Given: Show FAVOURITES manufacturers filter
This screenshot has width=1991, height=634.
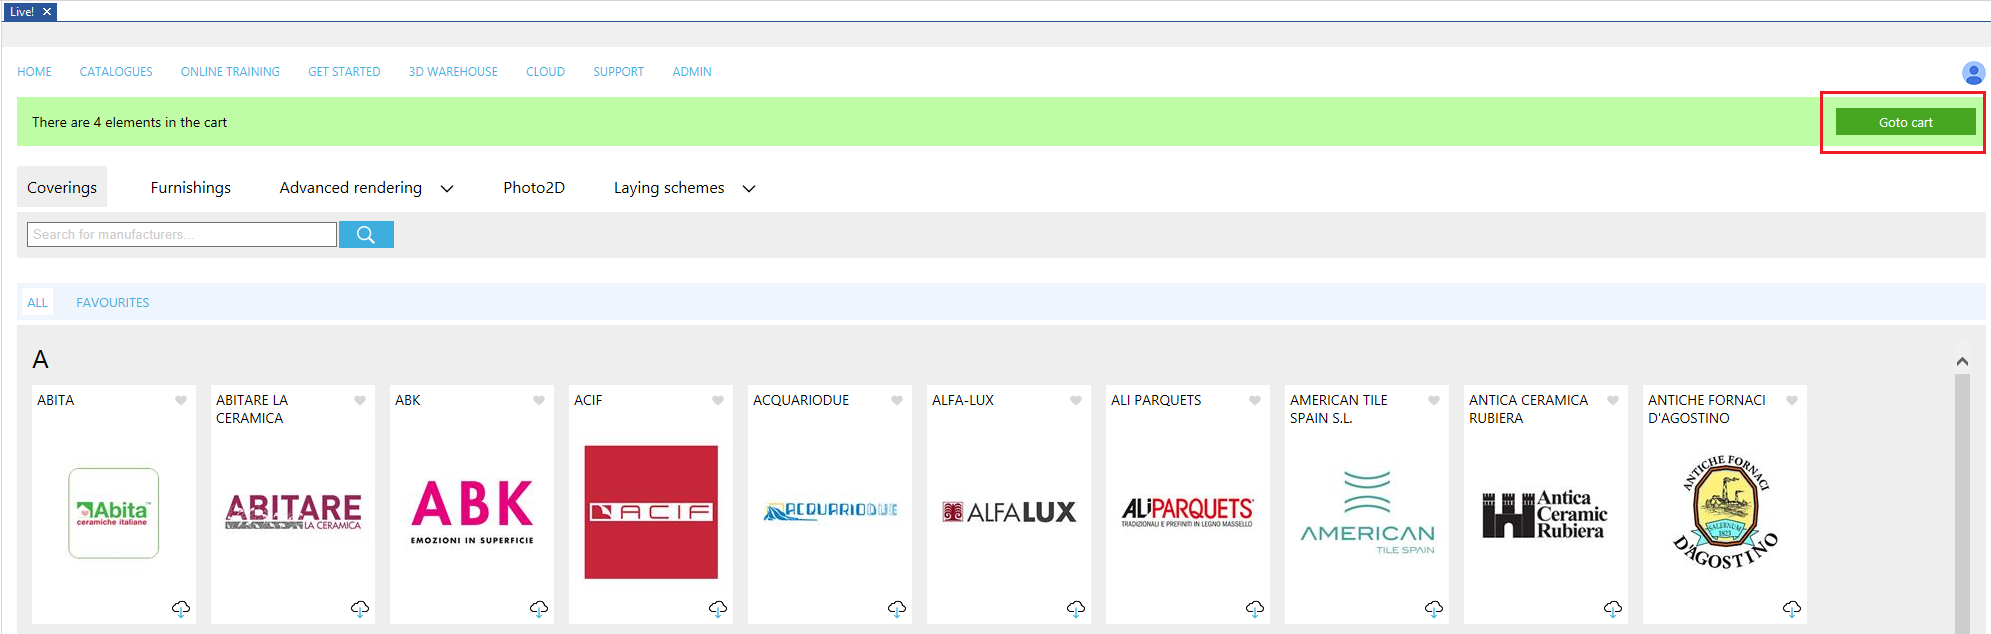Looking at the screenshot, I should pyautogui.click(x=113, y=303).
